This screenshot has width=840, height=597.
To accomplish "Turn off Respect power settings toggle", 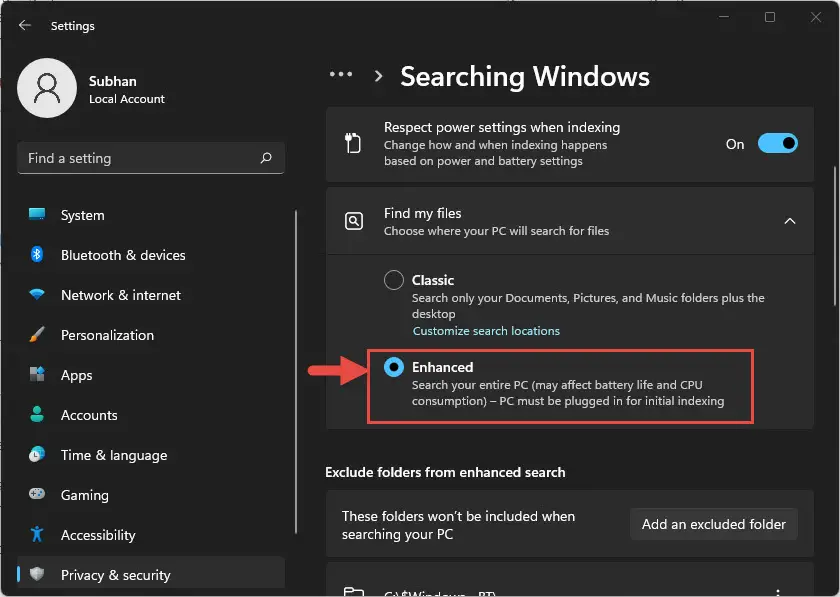I will 777,143.
